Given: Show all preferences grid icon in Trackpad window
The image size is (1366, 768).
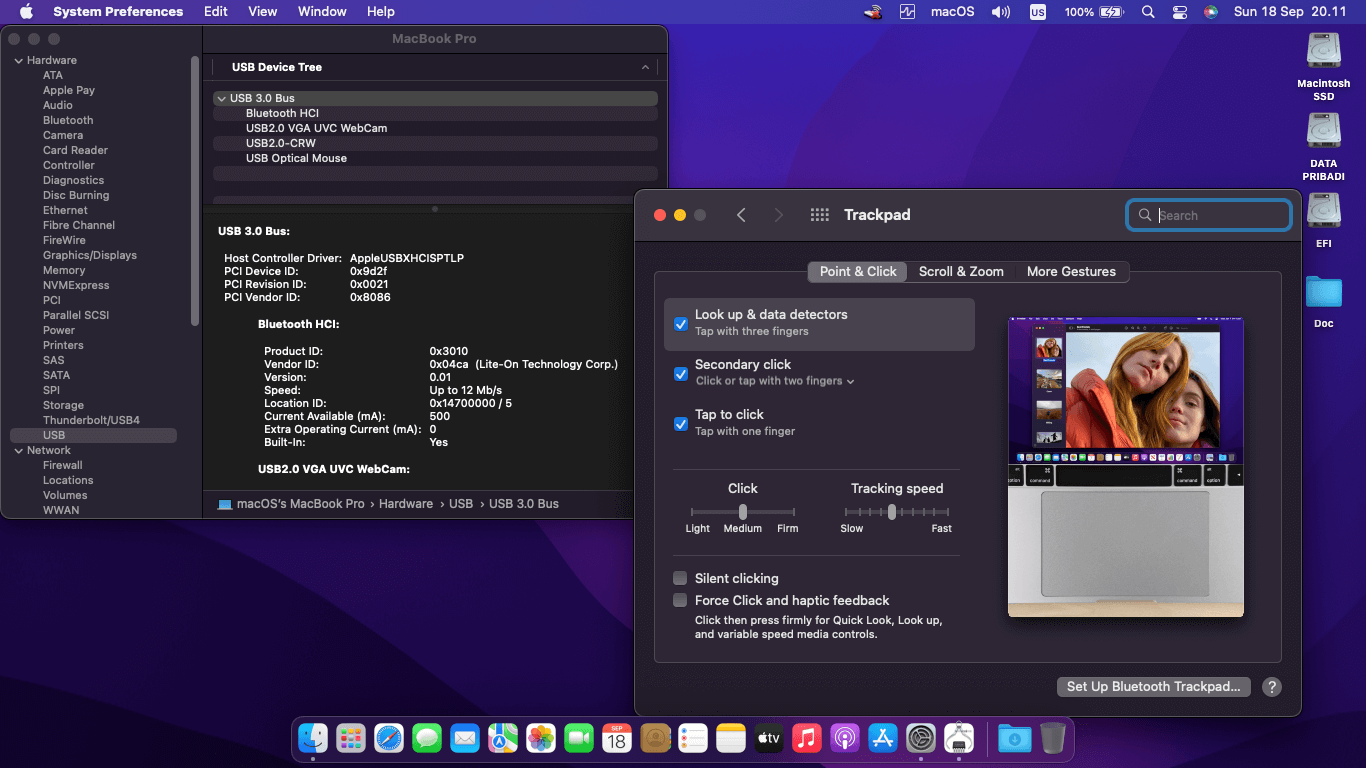Looking at the screenshot, I should (x=820, y=215).
